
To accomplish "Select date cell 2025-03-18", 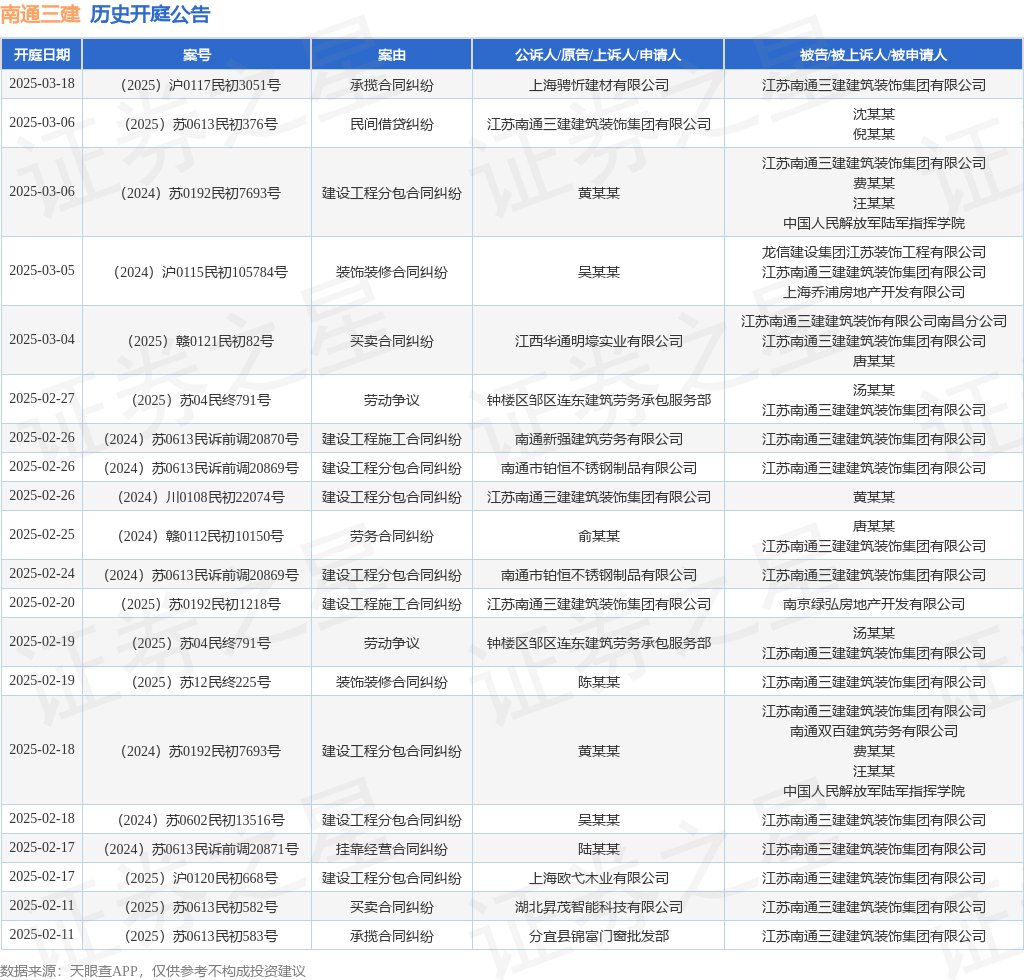I will tap(42, 84).
